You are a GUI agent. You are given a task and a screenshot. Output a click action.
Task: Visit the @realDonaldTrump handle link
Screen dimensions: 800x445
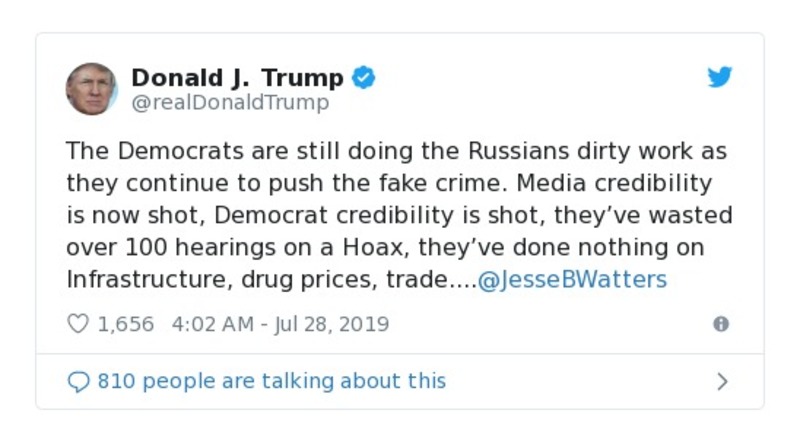pyautogui.click(x=230, y=103)
